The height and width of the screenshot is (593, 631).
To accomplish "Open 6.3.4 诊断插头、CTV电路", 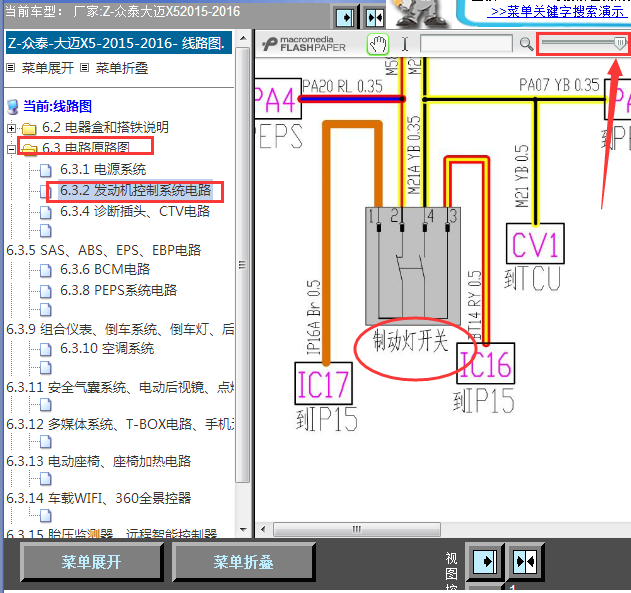I will pyautogui.click(x=135, y=211).
